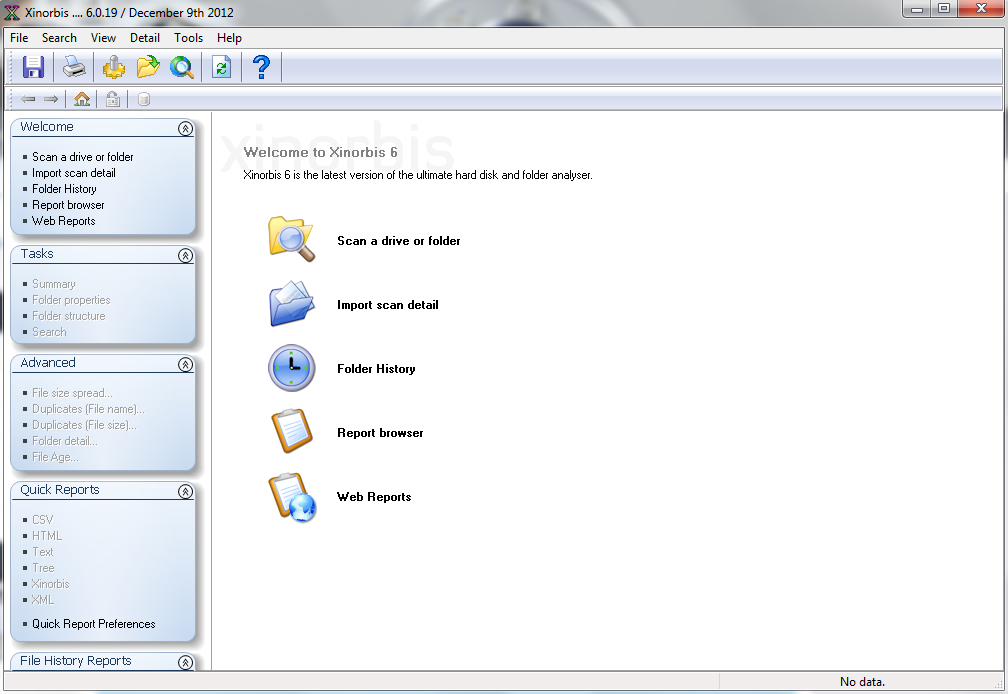The width and height of the screenshot is (1008, 694).
Task: Select 'Import scan detail' in Welcome sidebar
Action: coord(74,173)
